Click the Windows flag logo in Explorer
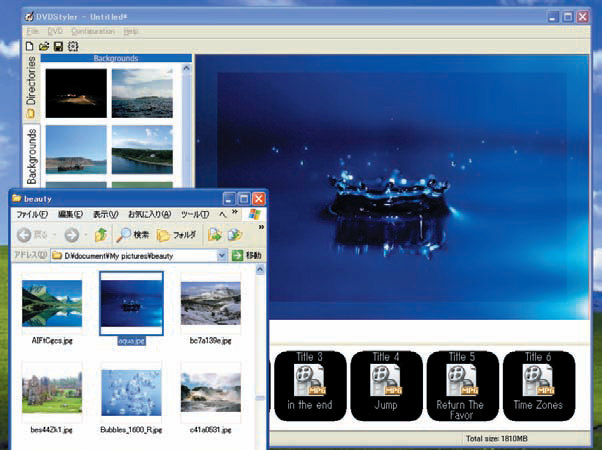602x450 pixels. tap(254, 214)
